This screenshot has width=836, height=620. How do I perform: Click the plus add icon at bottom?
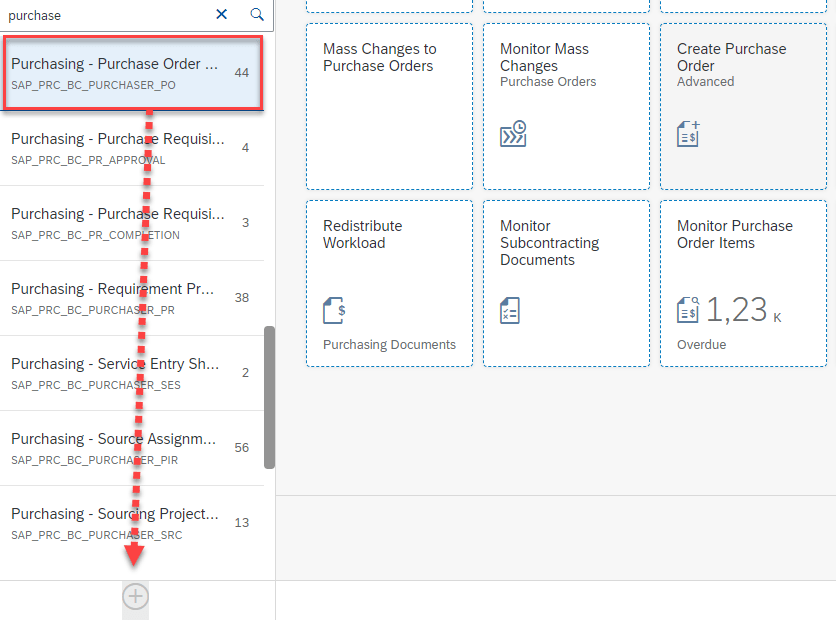(135, 597)
